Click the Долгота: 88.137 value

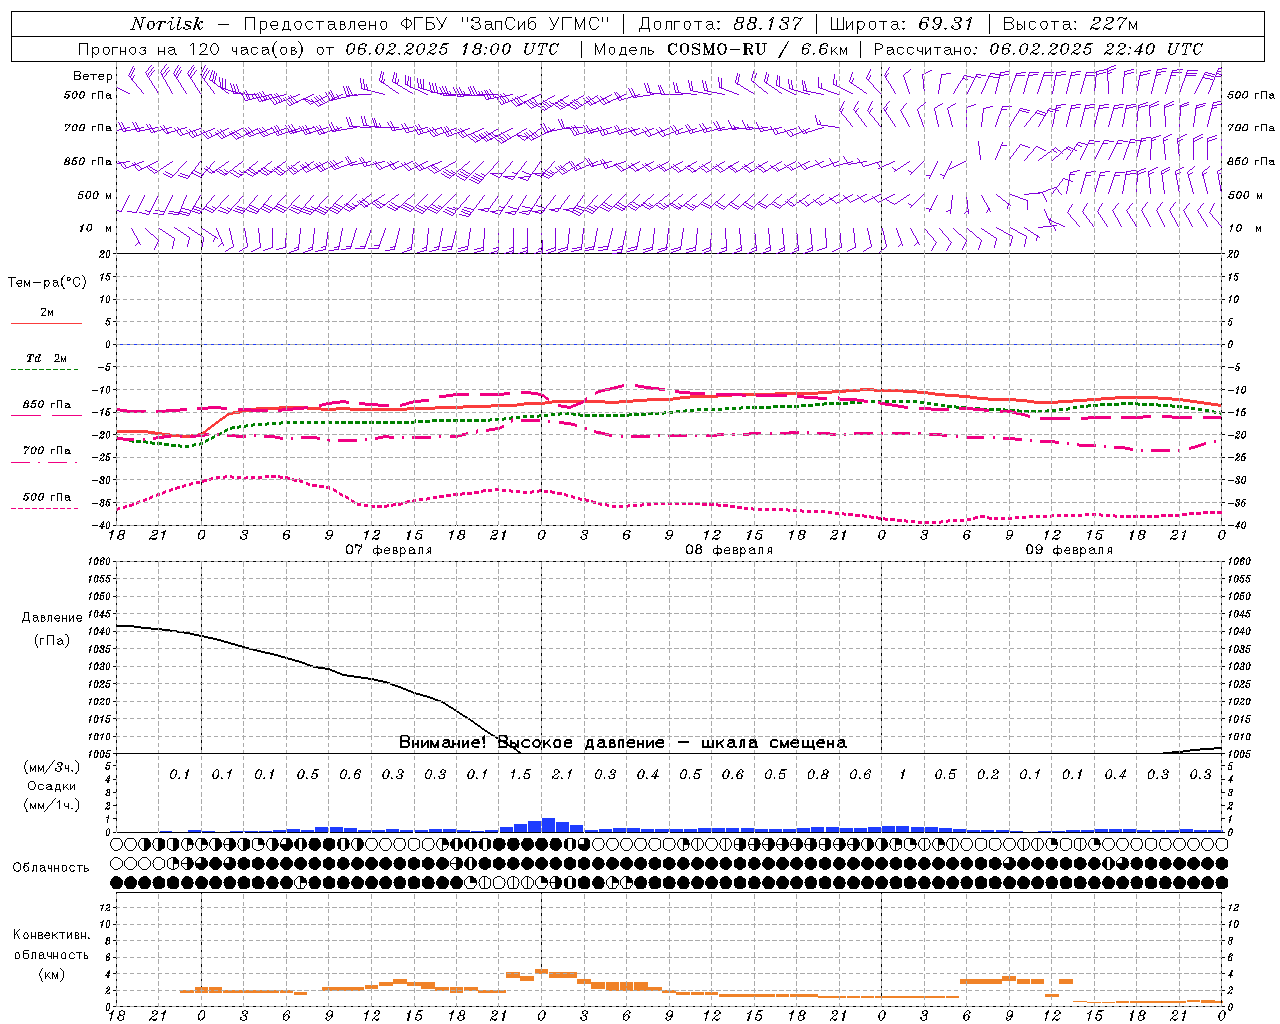tap(720, 24)
